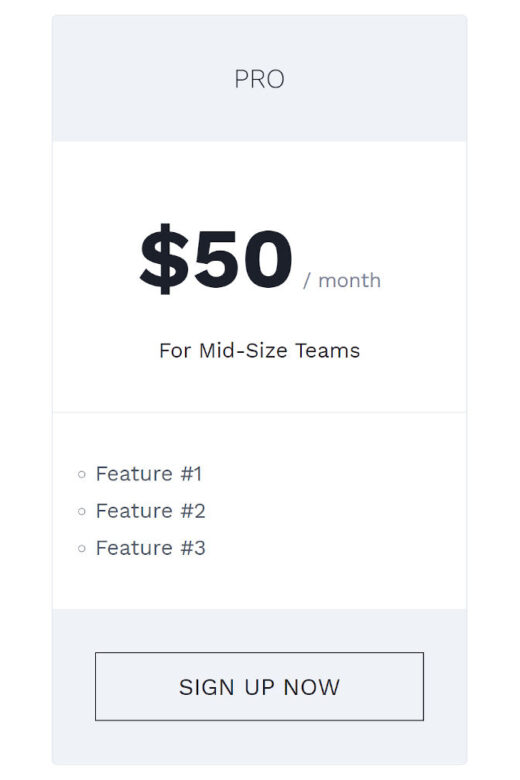
Task: Click the #1 number in the first feature
Action: pyautogui.click(x=191, y=474)
